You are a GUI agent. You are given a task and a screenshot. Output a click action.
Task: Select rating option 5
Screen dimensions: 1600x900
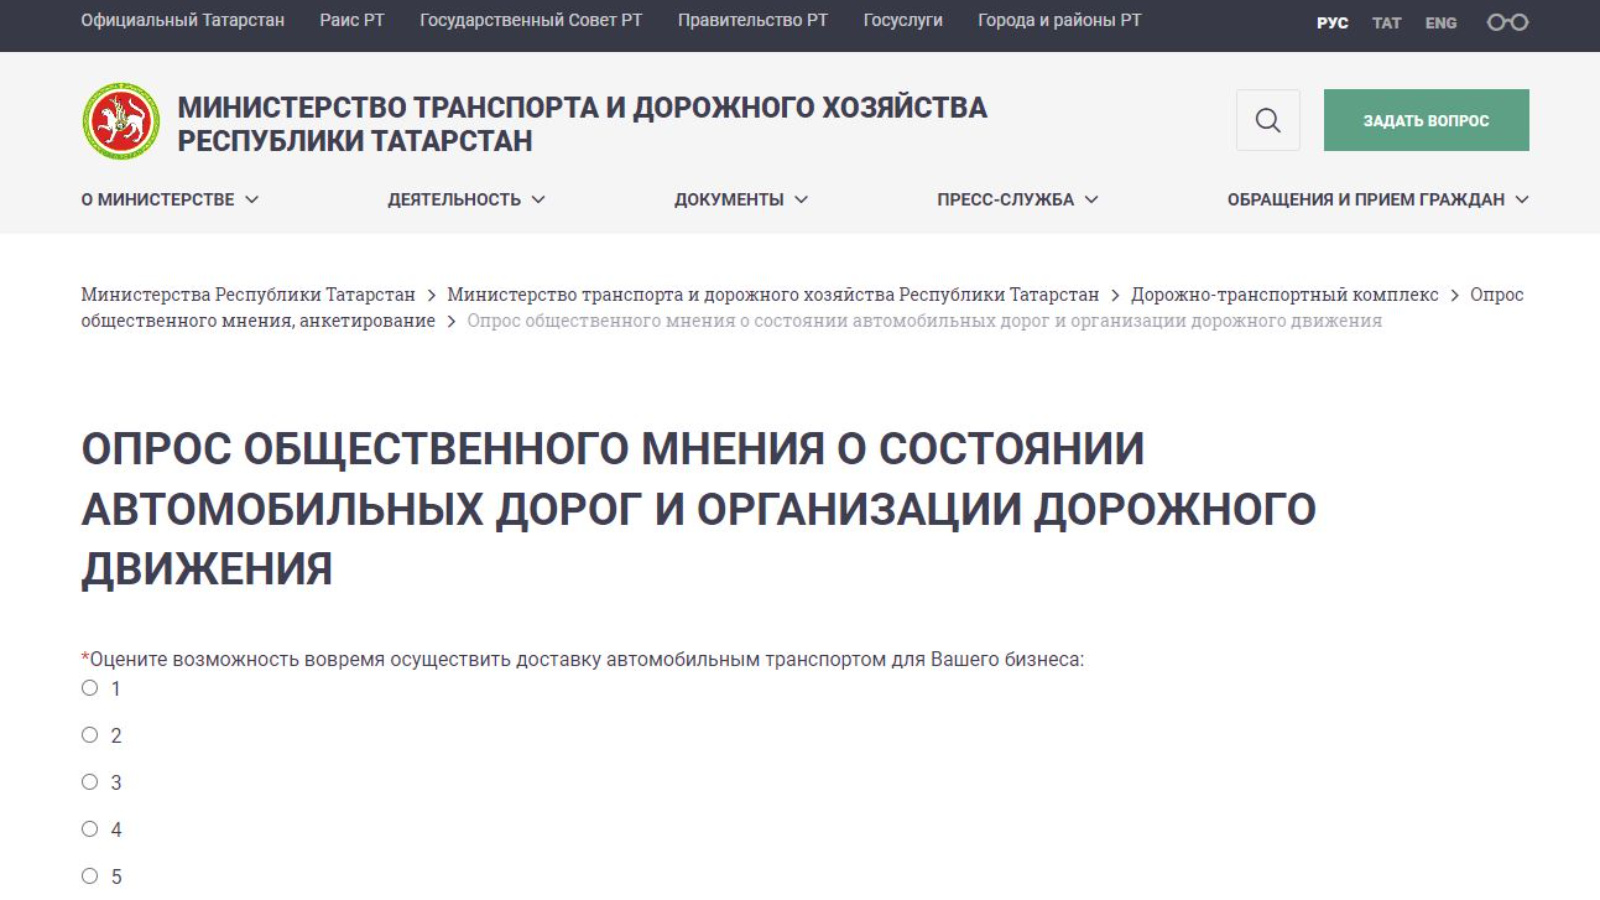pos(90,876)
